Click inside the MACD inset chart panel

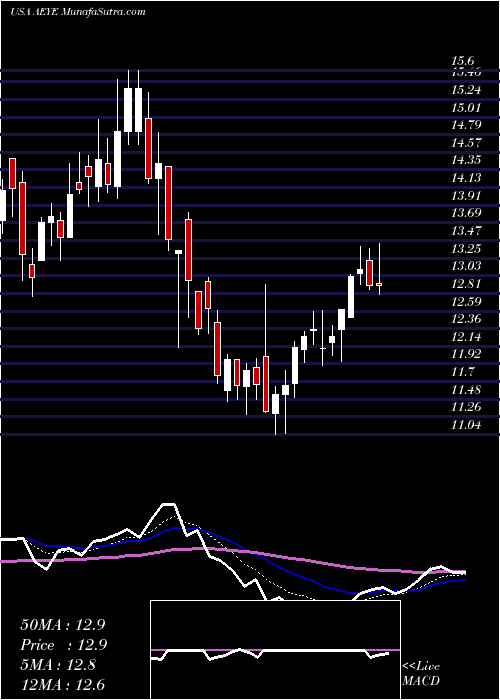[275, 650]
